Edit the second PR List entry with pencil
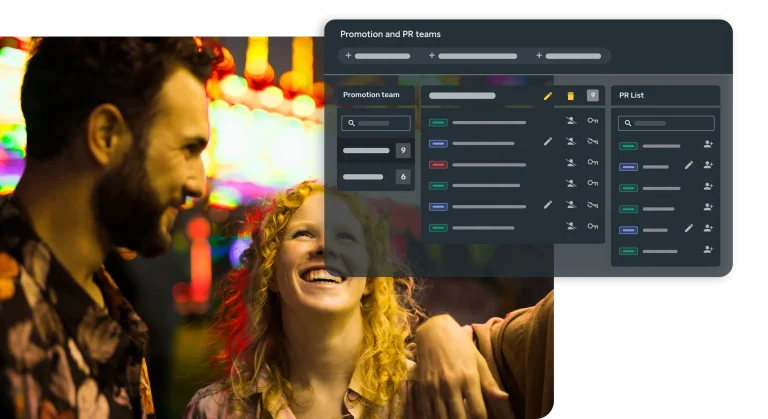The image size is (768, 419). 688,165
